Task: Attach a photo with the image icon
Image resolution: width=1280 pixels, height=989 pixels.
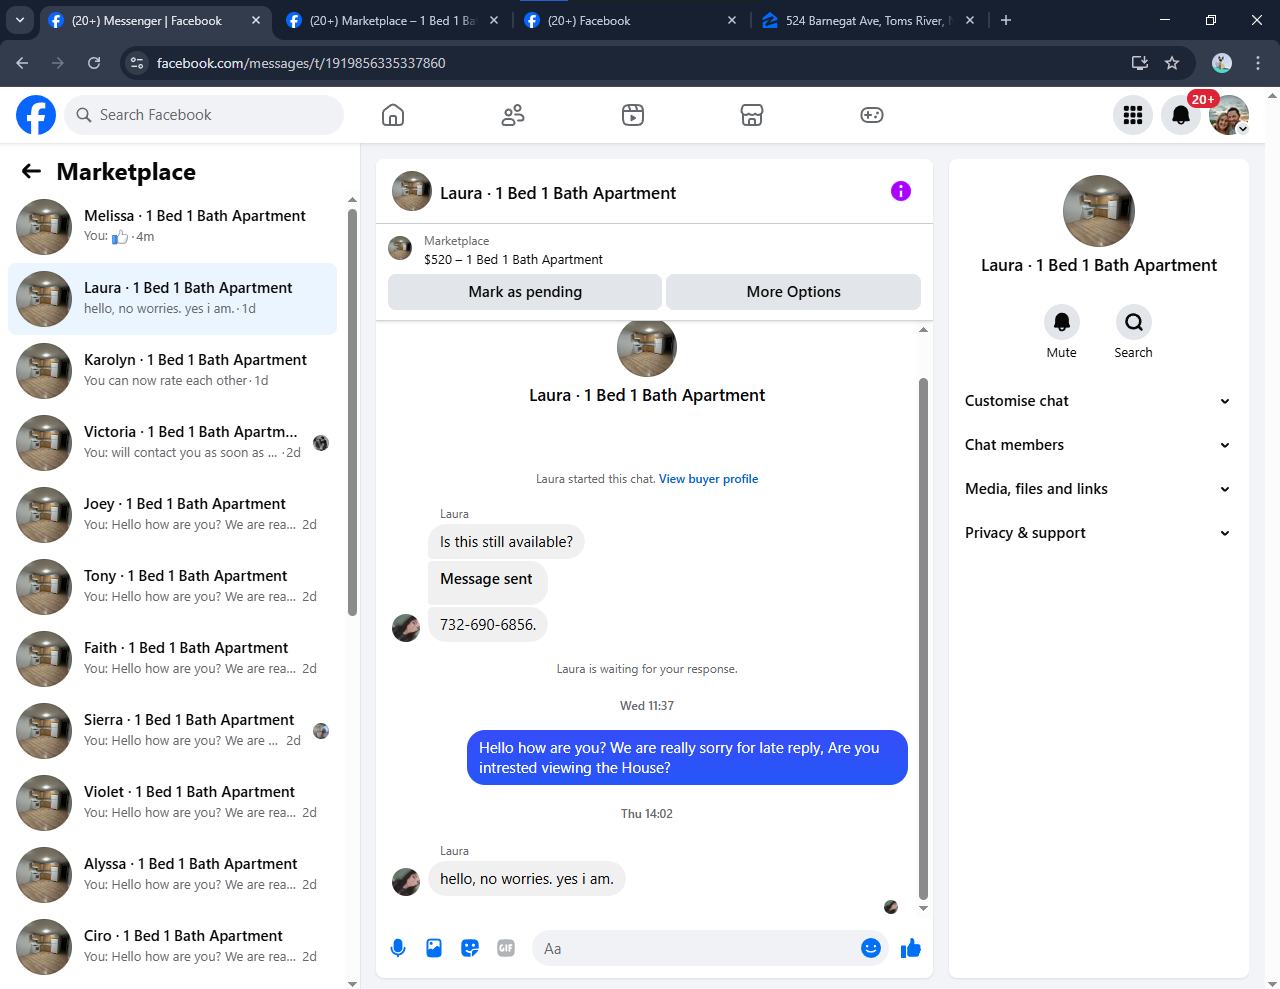Action: point(434,948)
